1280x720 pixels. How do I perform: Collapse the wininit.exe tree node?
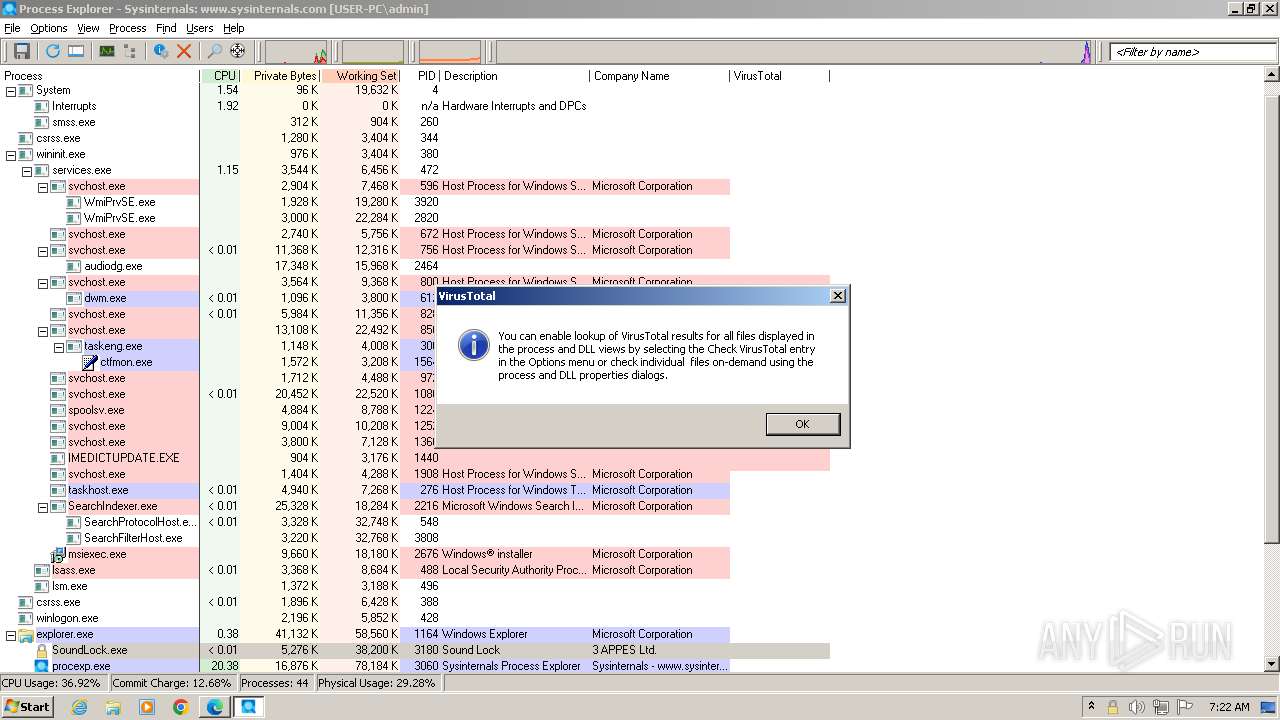click(x=11, y=154)
